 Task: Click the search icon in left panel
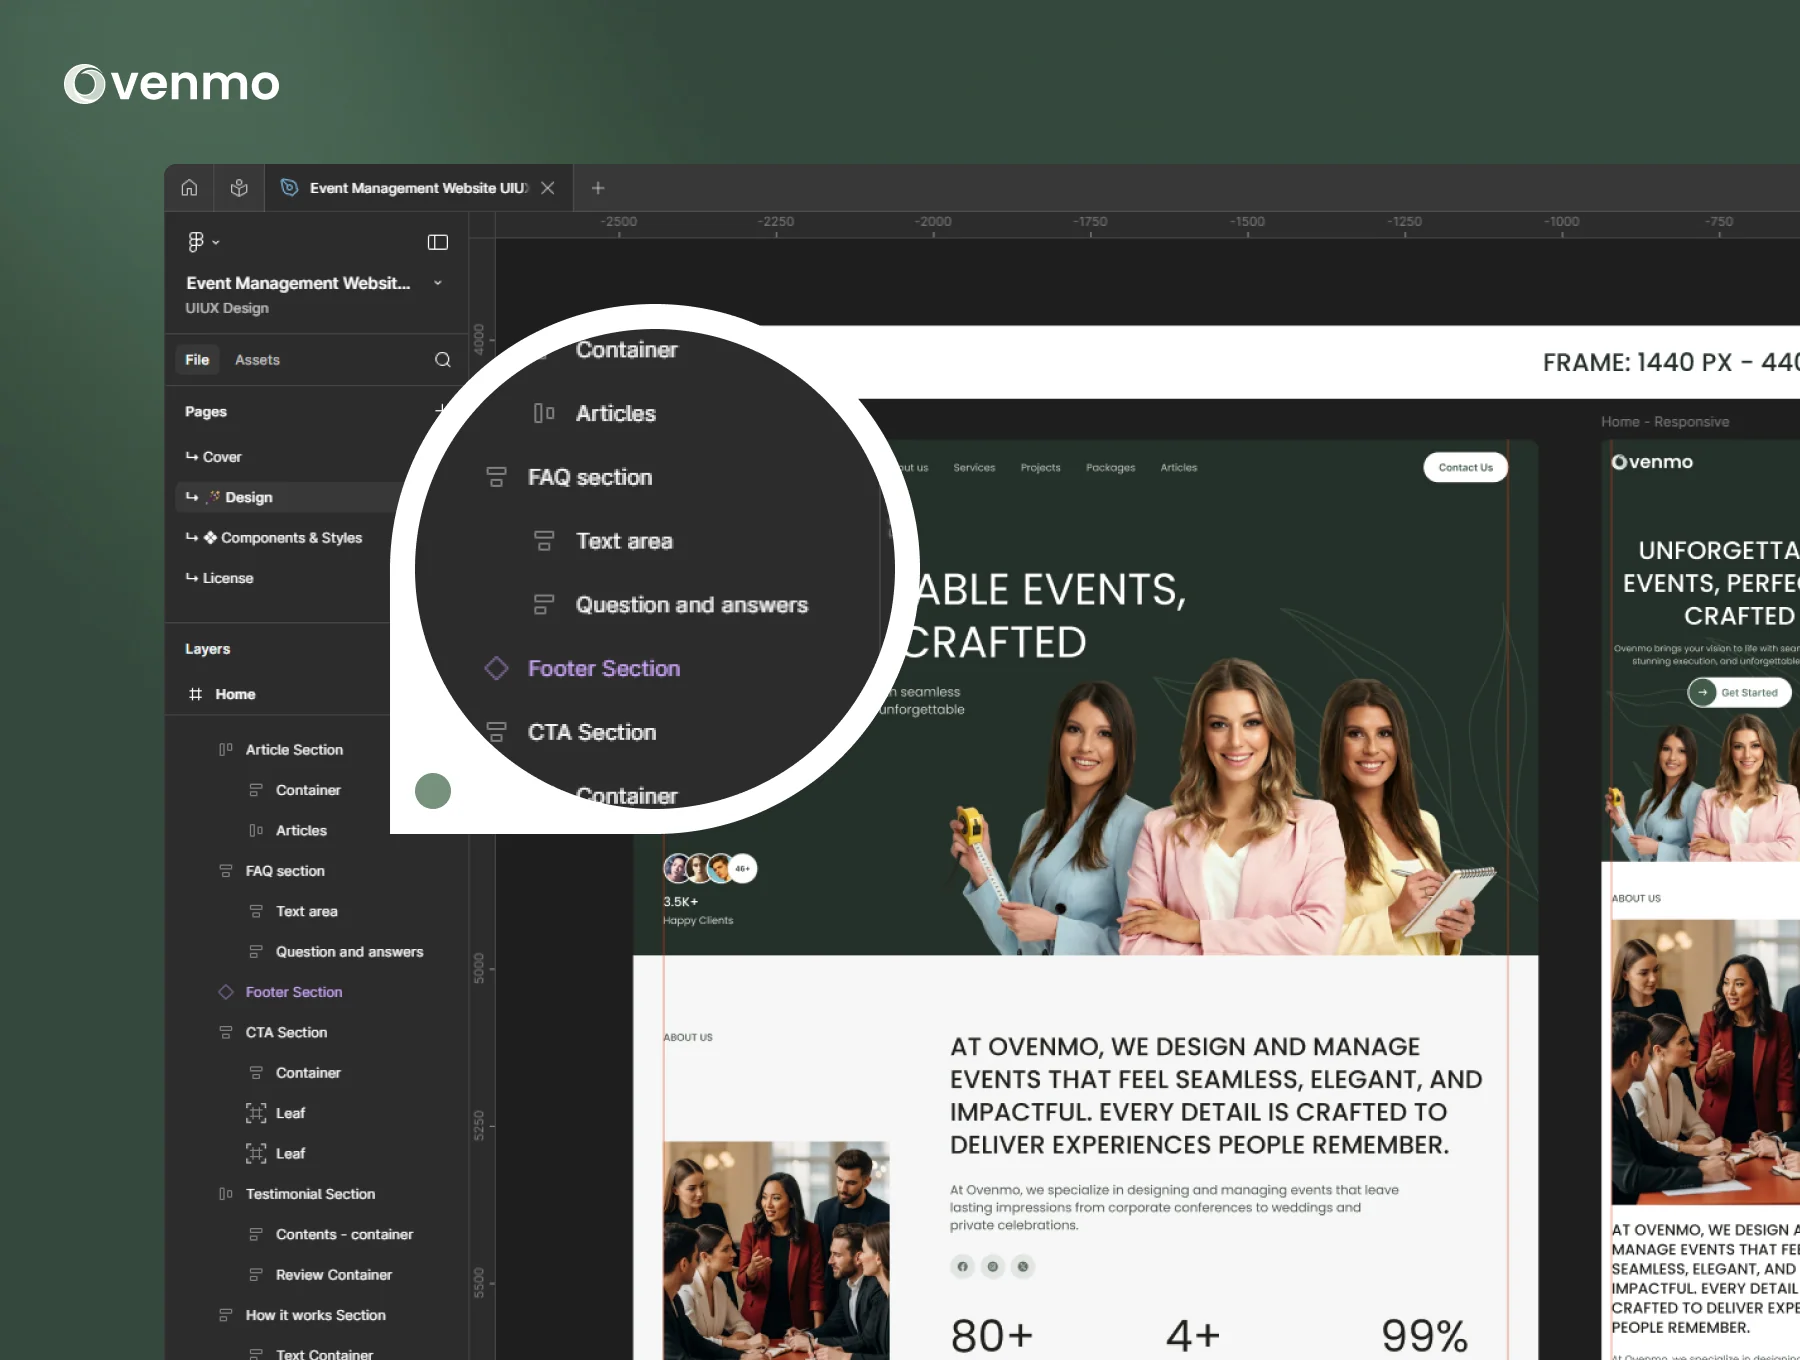tap(443, 360)
